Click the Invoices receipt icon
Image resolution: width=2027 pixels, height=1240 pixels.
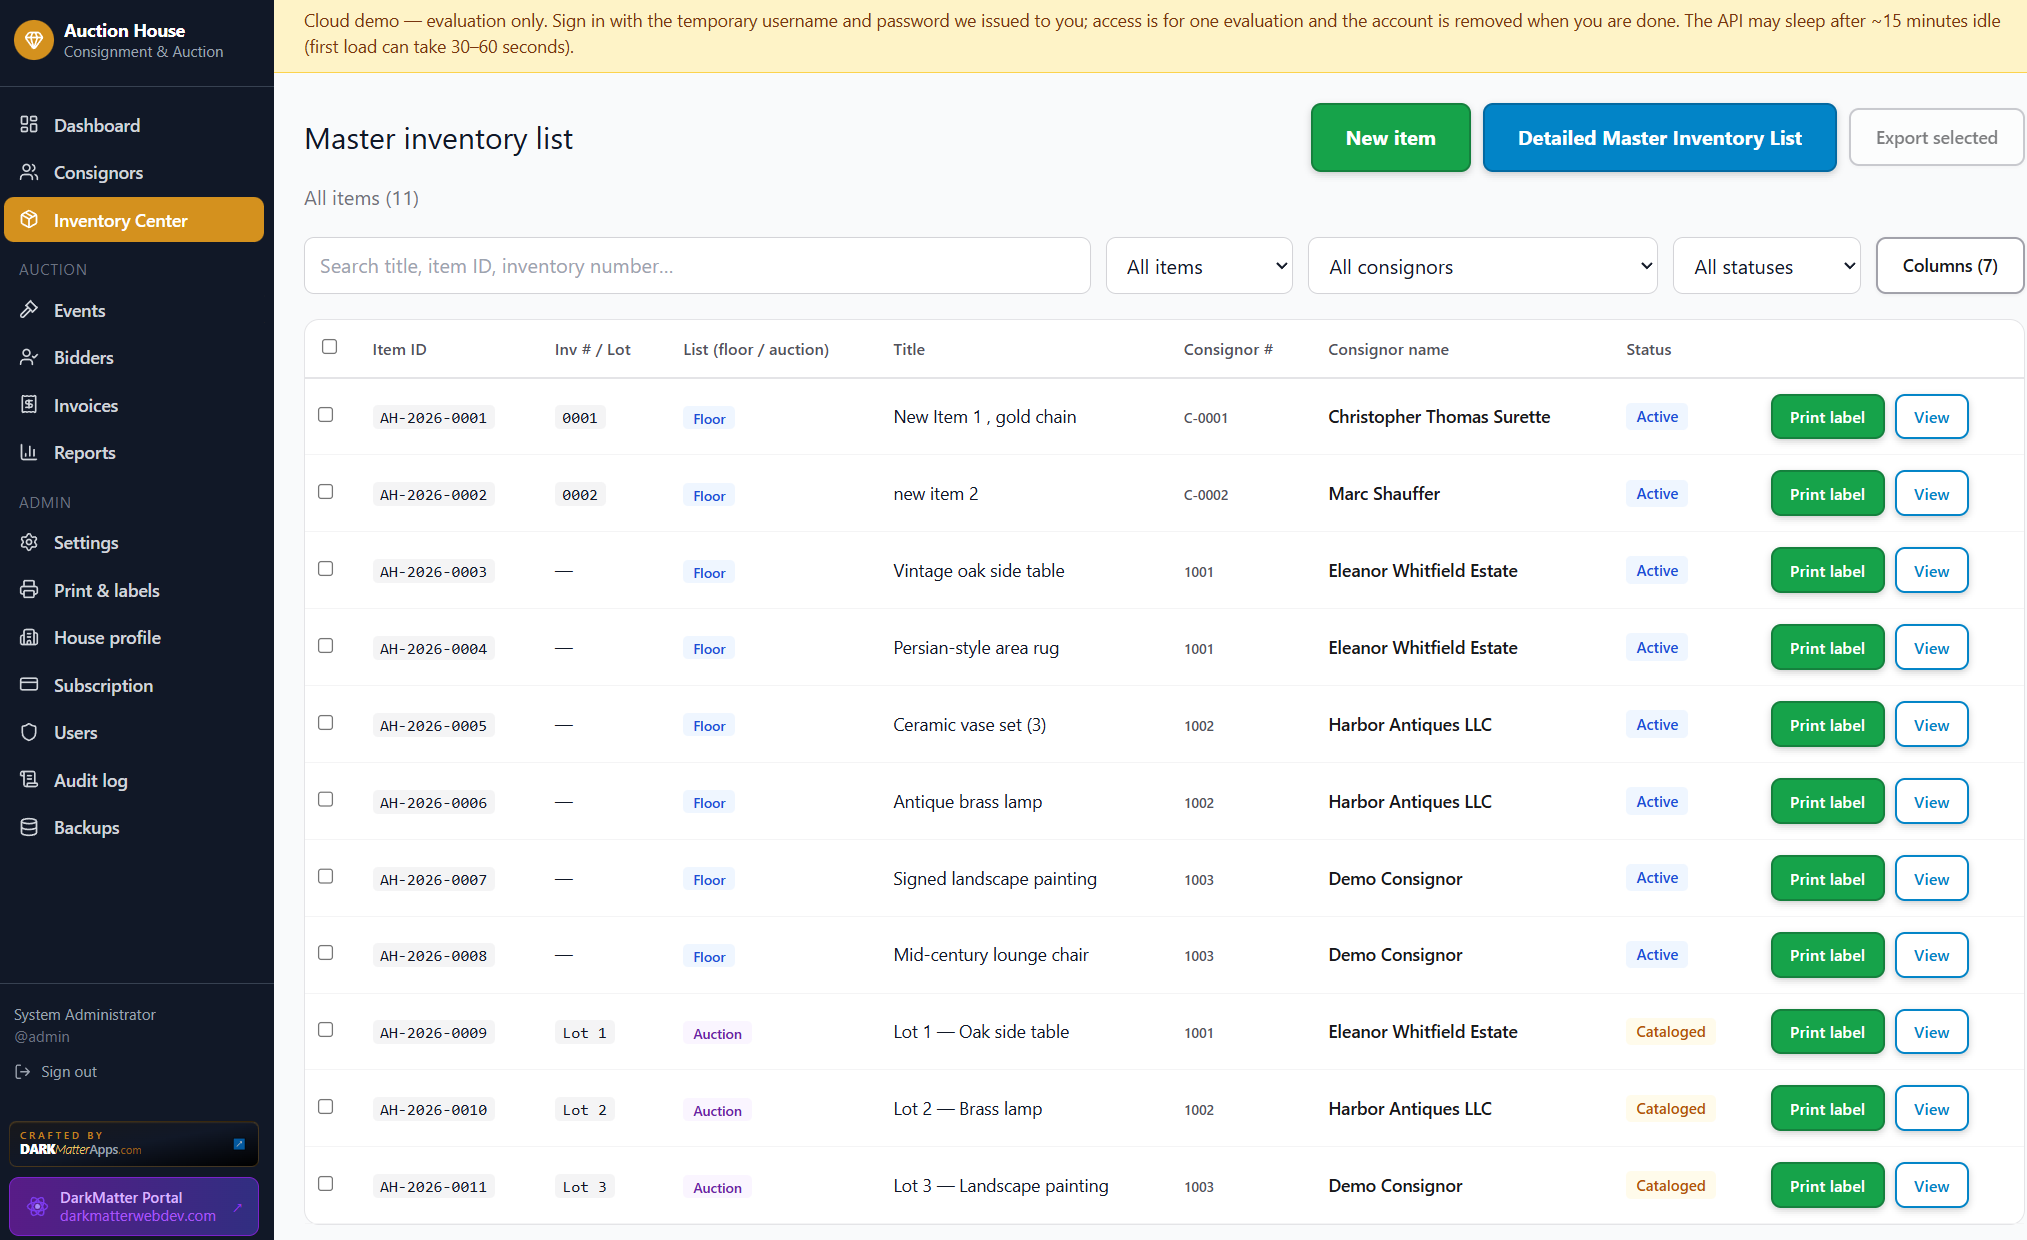tap(29, 405)
